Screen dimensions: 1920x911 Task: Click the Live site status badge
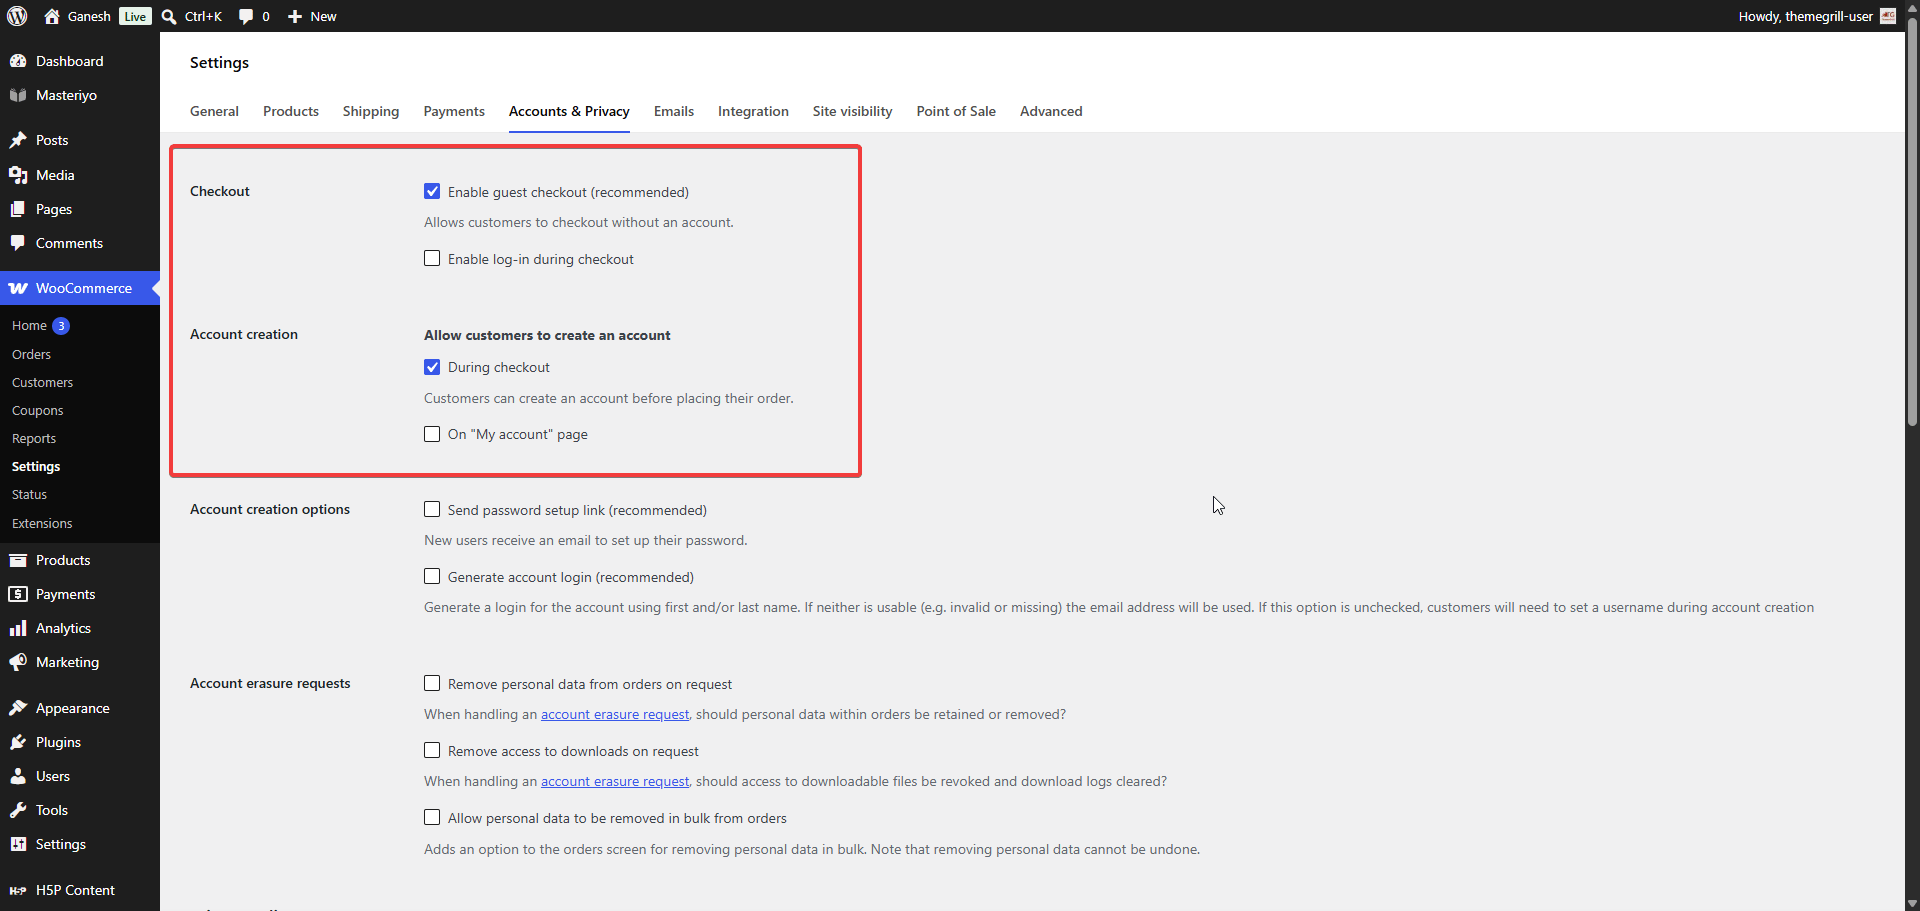[x=135, y=16]
